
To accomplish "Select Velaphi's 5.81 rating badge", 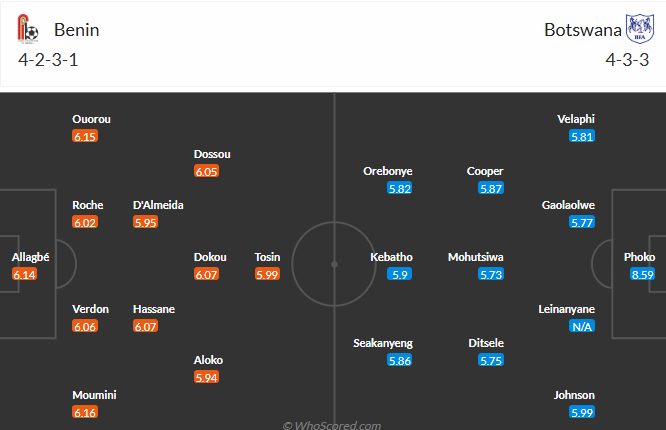I will tap(582, 136).
